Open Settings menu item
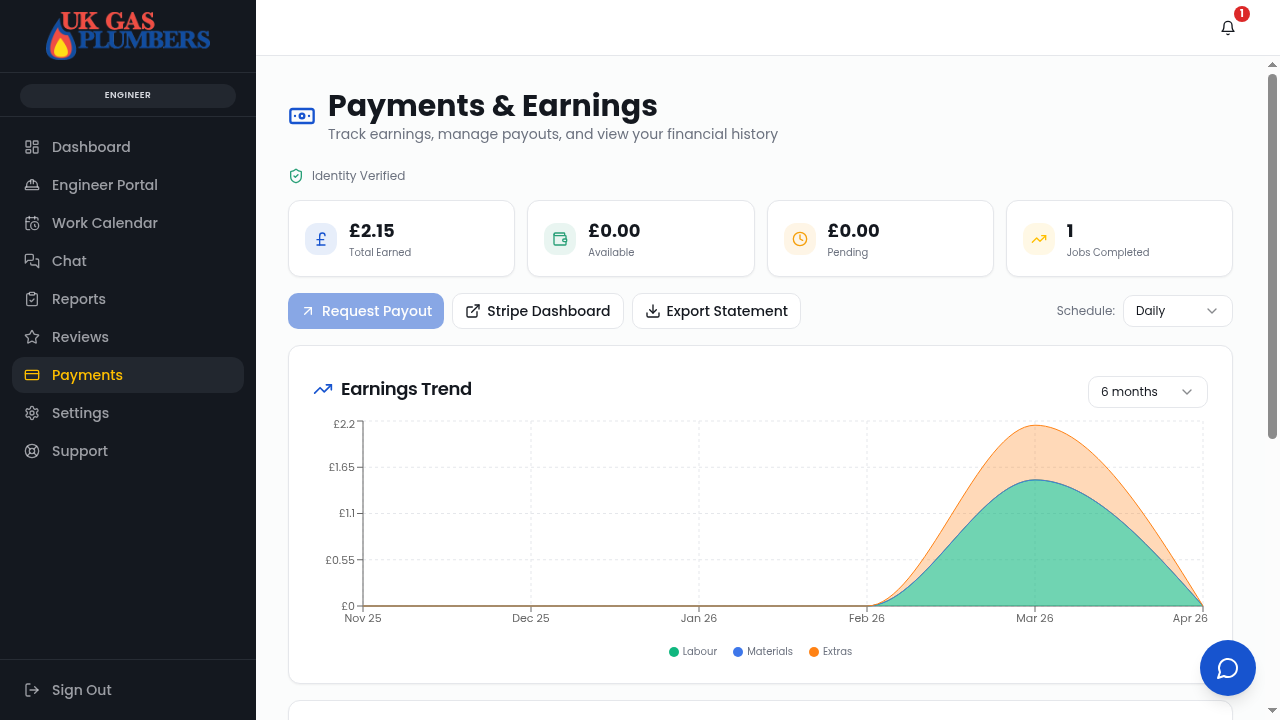 tap(128, 413)
